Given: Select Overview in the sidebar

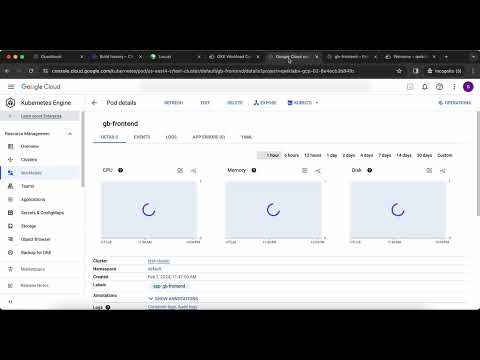Looking at the screenshot, I should (x=30, y=146).
